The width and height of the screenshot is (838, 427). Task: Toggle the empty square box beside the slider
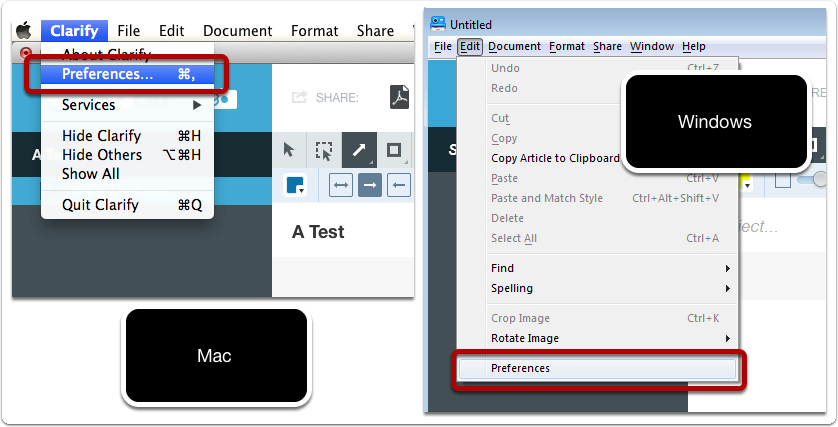click(x=783, y=180)
